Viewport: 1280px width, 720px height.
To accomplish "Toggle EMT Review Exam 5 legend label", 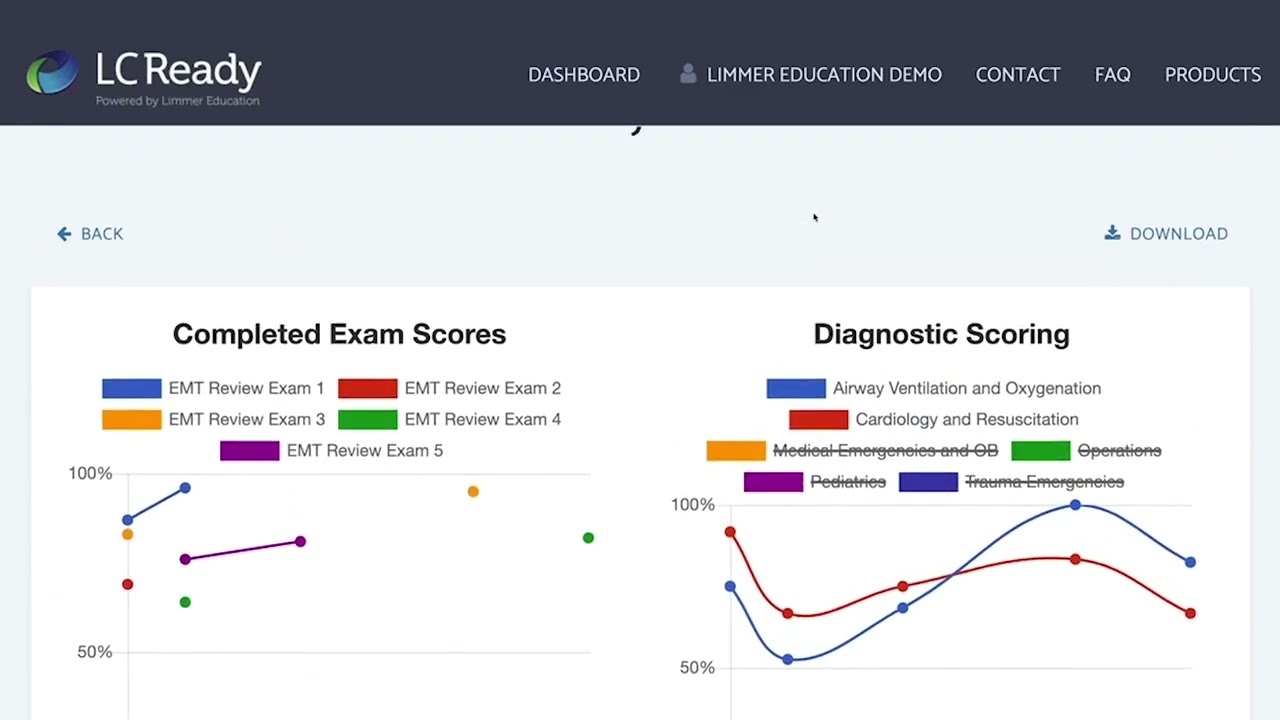I will tap(364, 450).
